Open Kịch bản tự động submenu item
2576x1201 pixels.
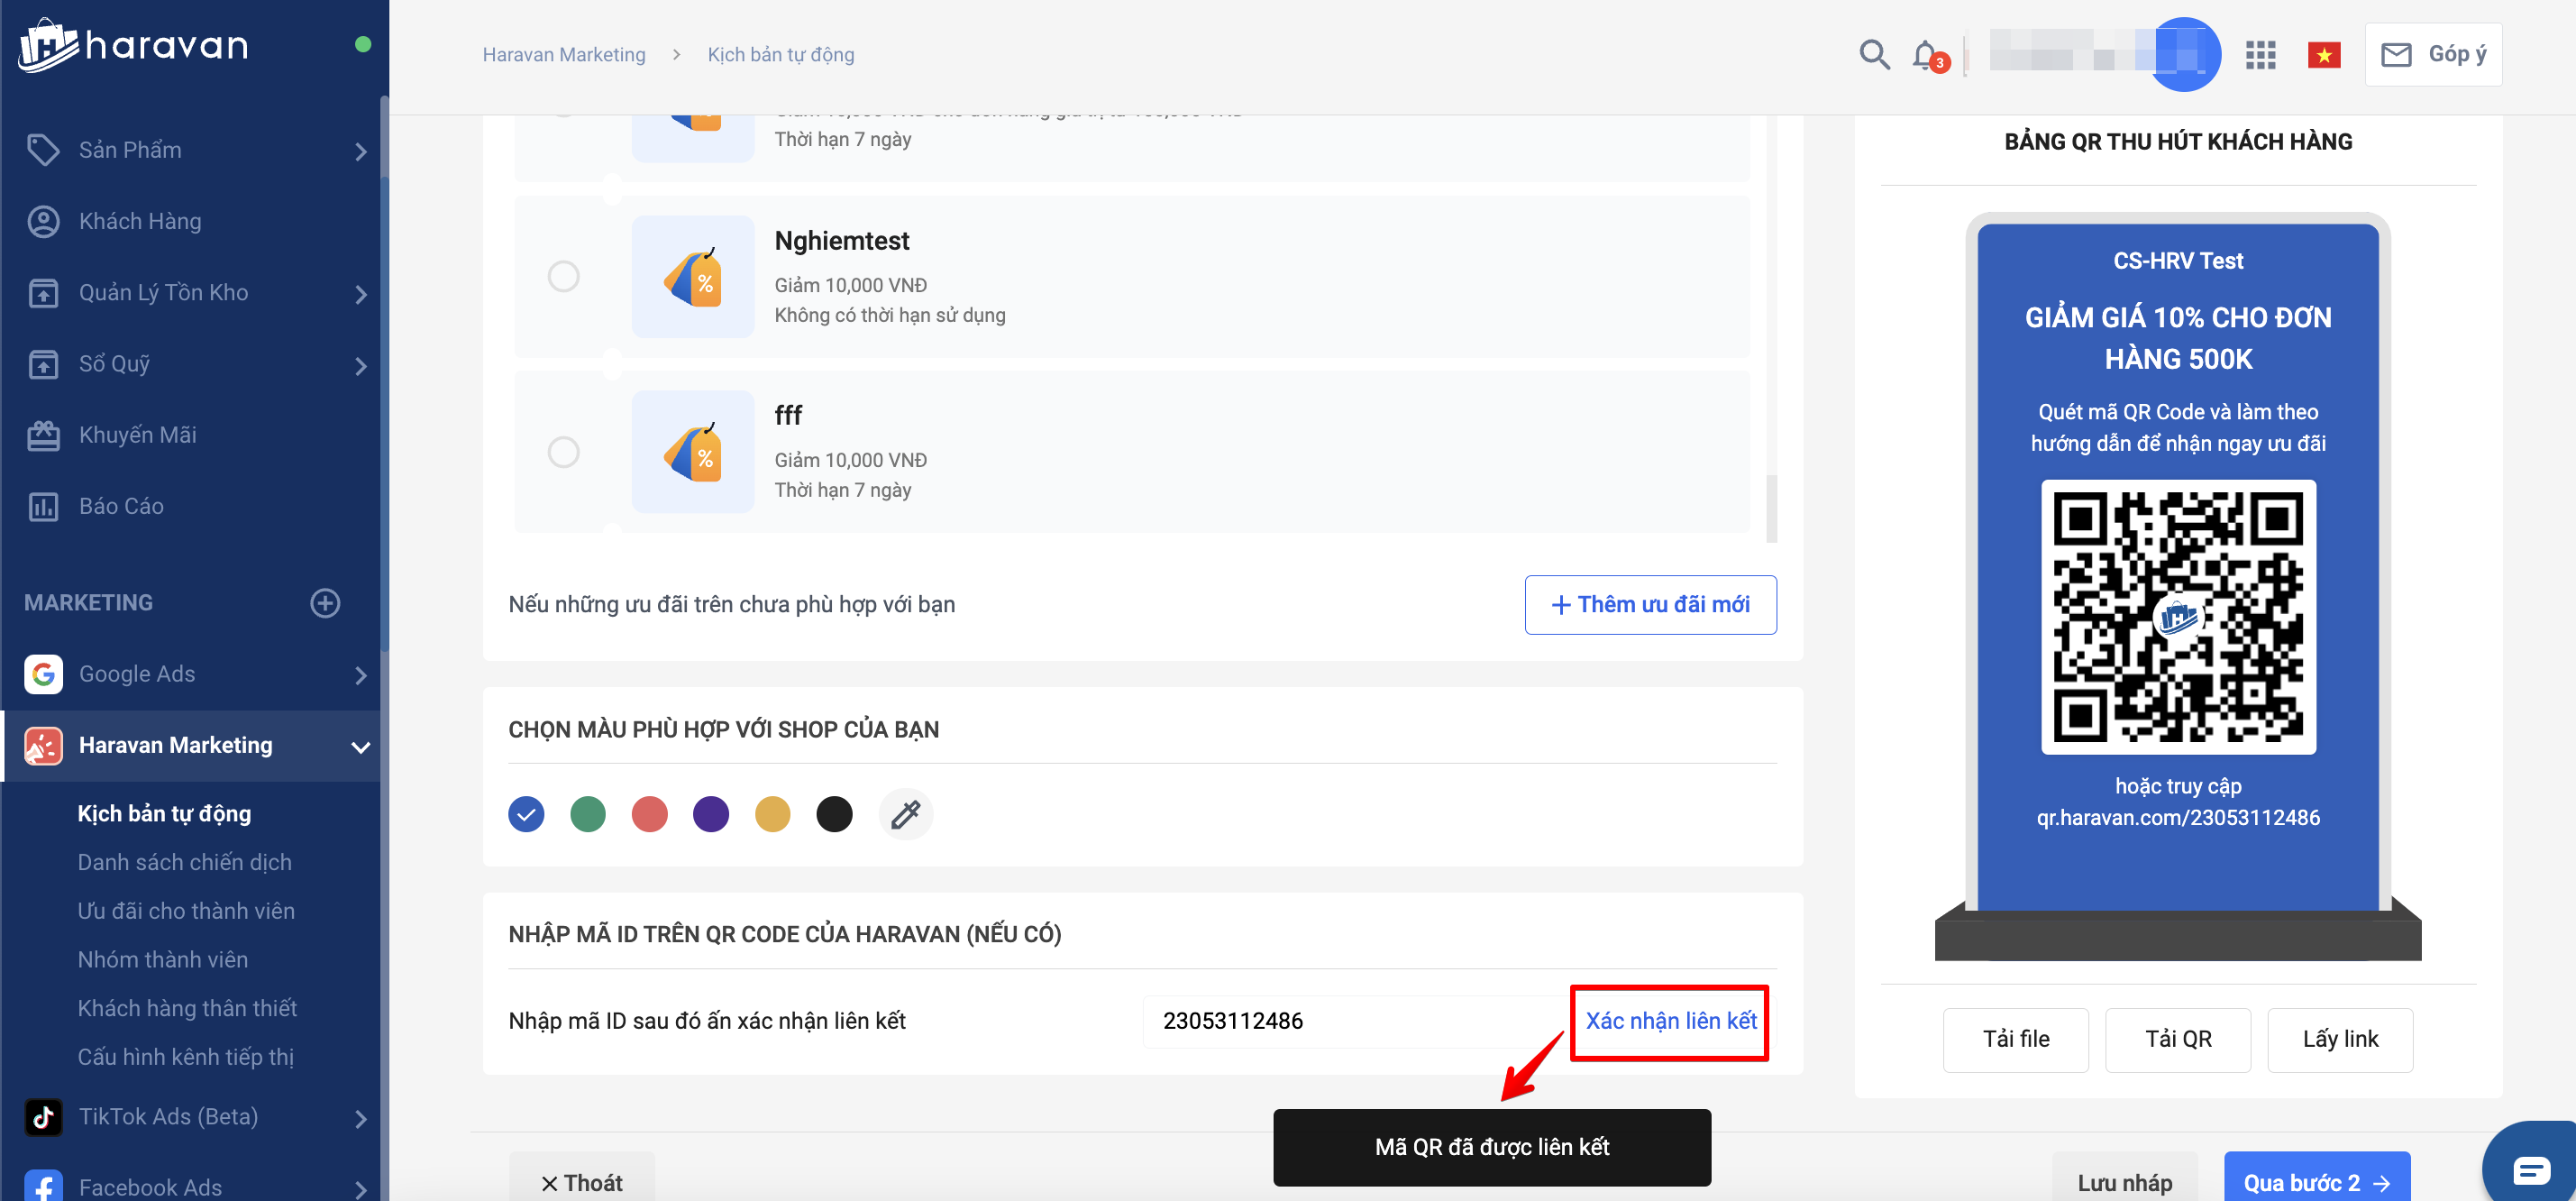point(164,814)
